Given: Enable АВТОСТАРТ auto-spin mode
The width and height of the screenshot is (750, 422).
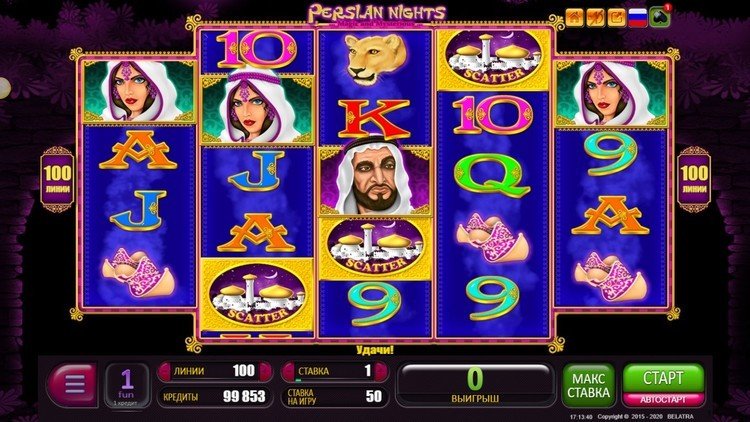Looking at the screenshot, I should coord(663,399).
